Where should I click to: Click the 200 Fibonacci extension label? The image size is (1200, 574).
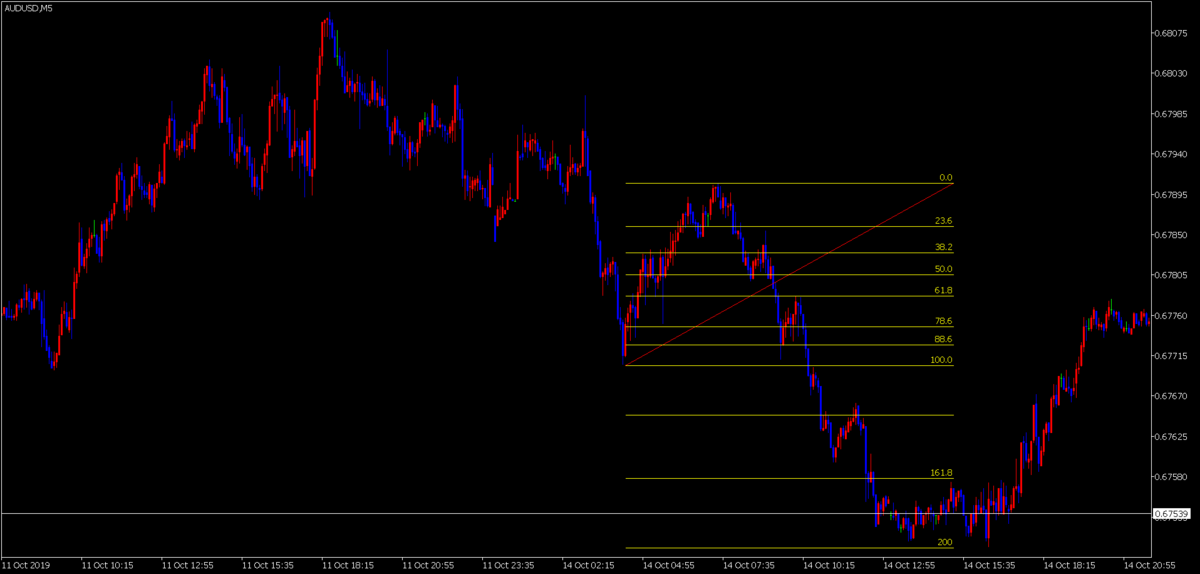[945, 542]
